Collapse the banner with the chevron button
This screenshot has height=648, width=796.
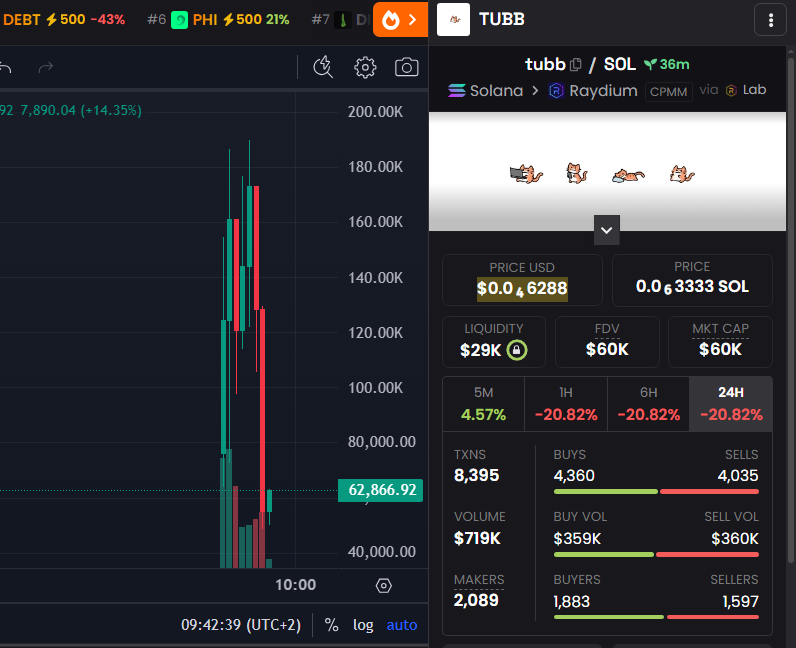click(607, 230)
